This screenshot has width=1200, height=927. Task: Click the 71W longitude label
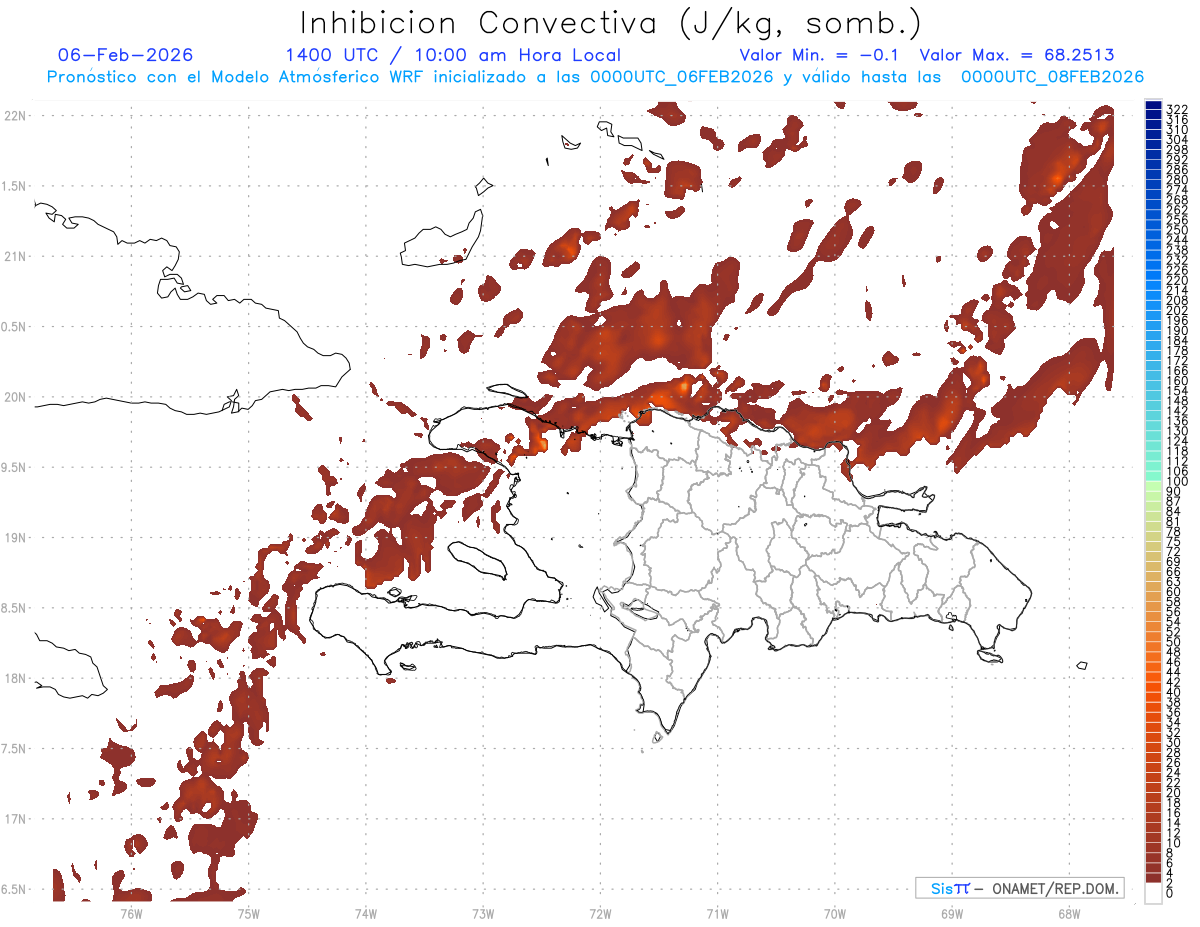pyautogui.click(x=717, y=913)
